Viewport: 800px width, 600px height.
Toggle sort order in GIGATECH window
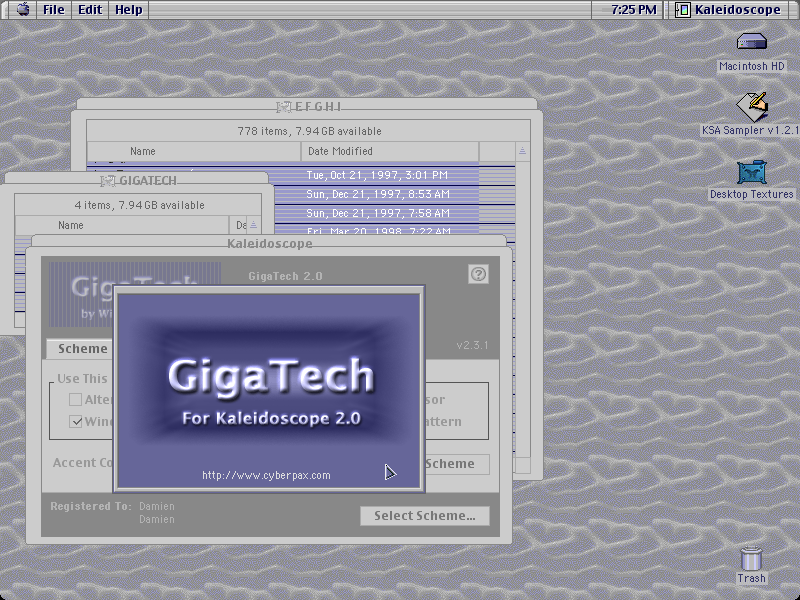pos(254,225)
